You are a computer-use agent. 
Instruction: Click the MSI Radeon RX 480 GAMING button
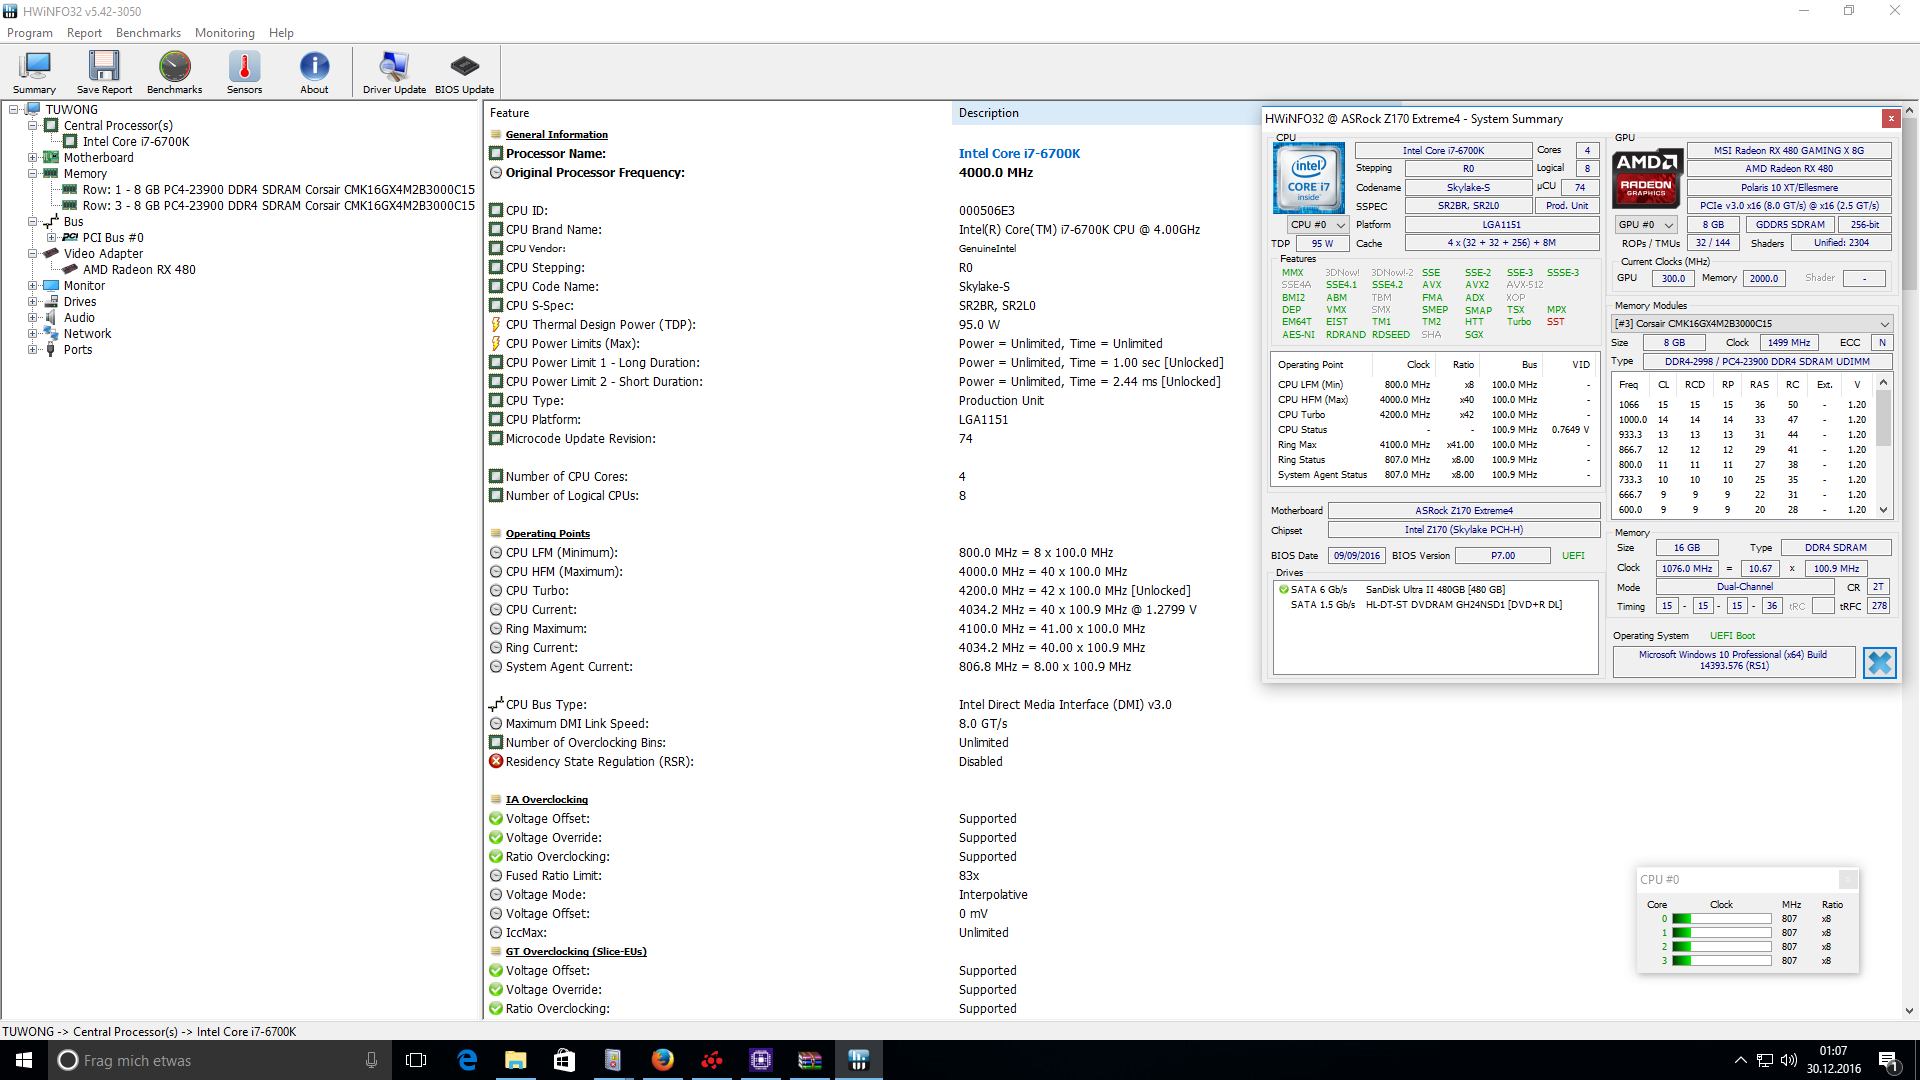pos(1788,151)
